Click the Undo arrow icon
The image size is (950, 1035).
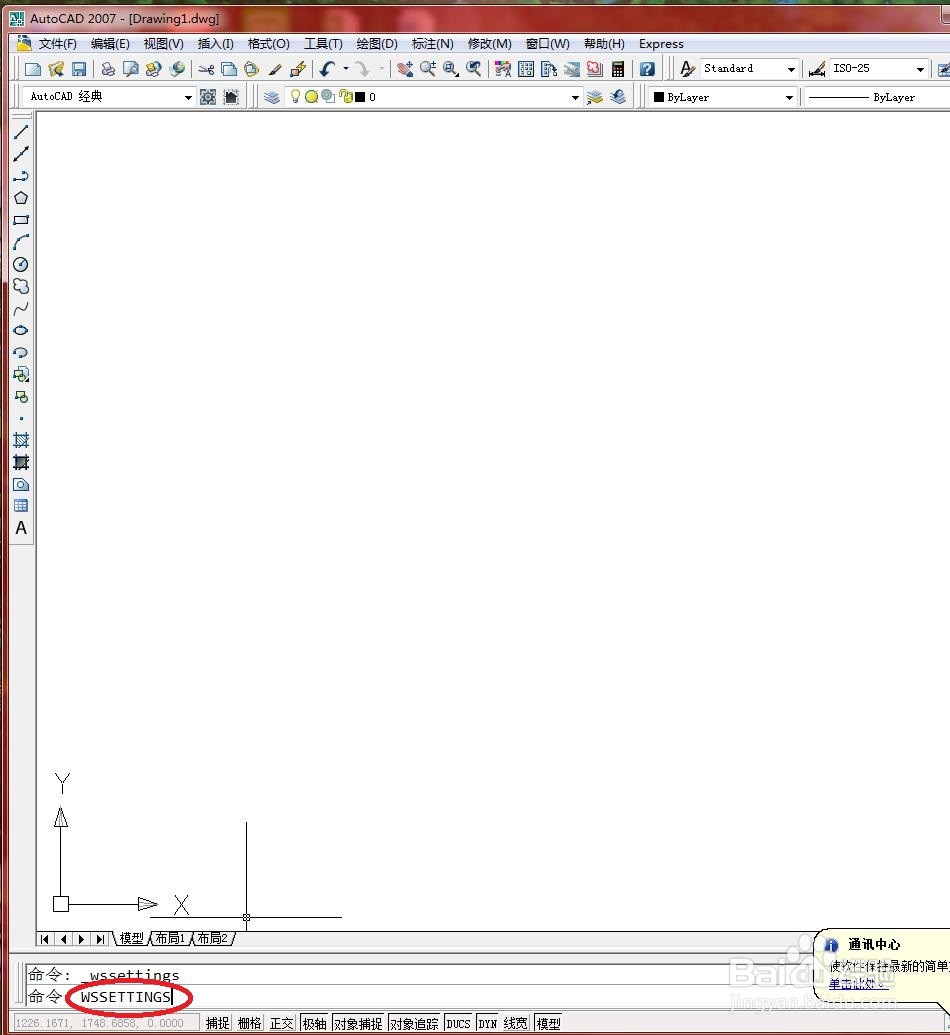327,69
